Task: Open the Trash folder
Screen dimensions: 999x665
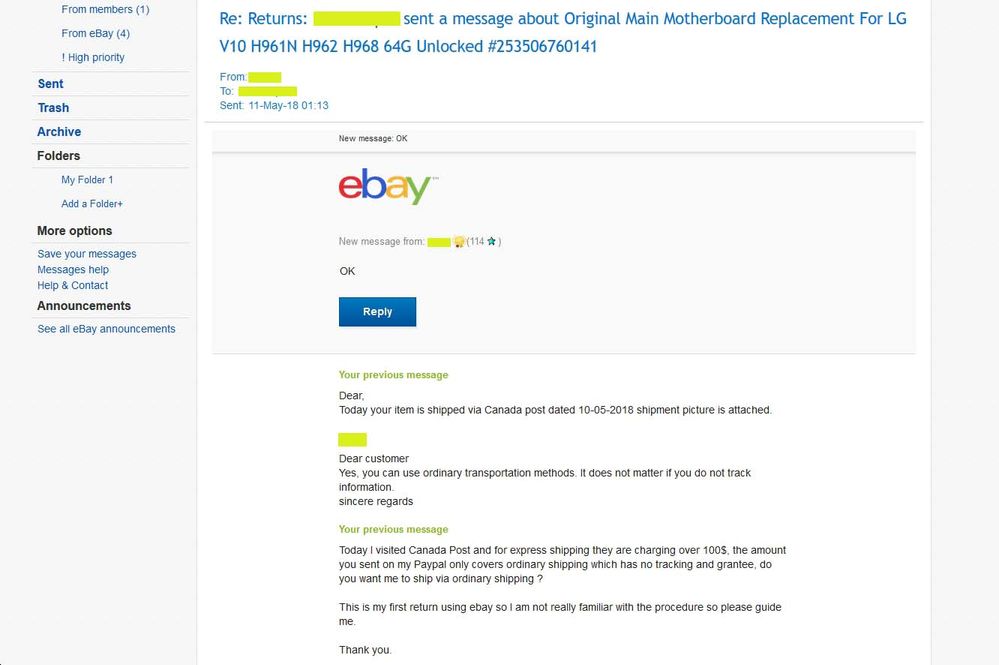Action: click(x=53, y=108)
